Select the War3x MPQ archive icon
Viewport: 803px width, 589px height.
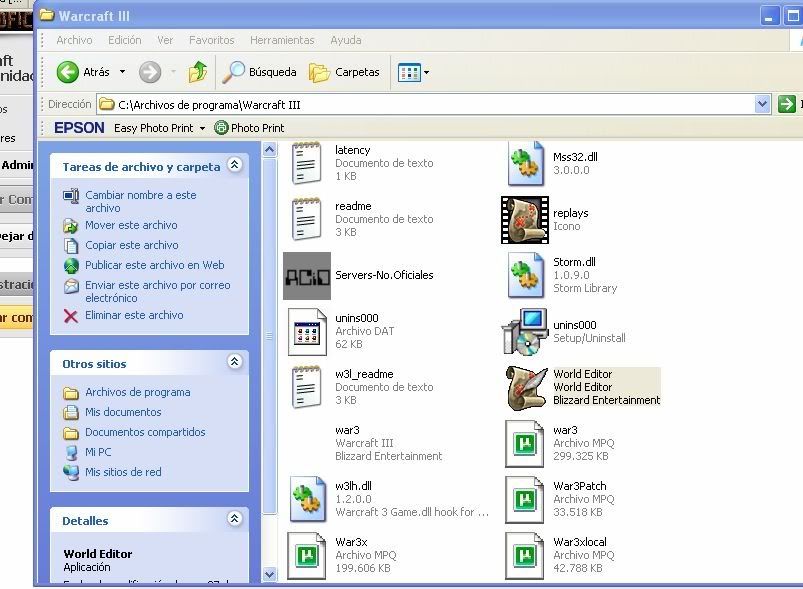click(x=307, y=556)
